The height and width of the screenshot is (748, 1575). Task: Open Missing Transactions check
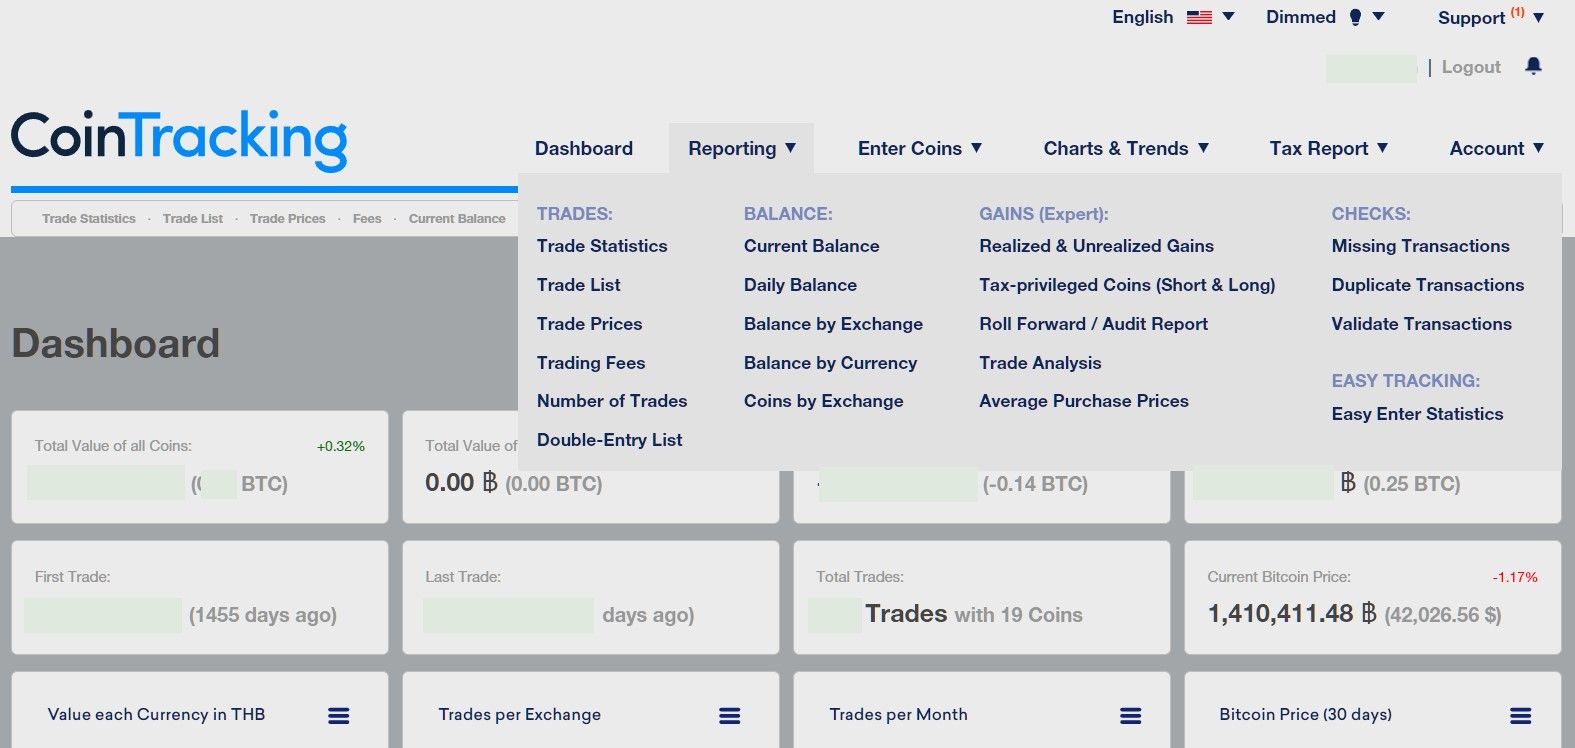pyautogui.click(x=1421, y=246)
